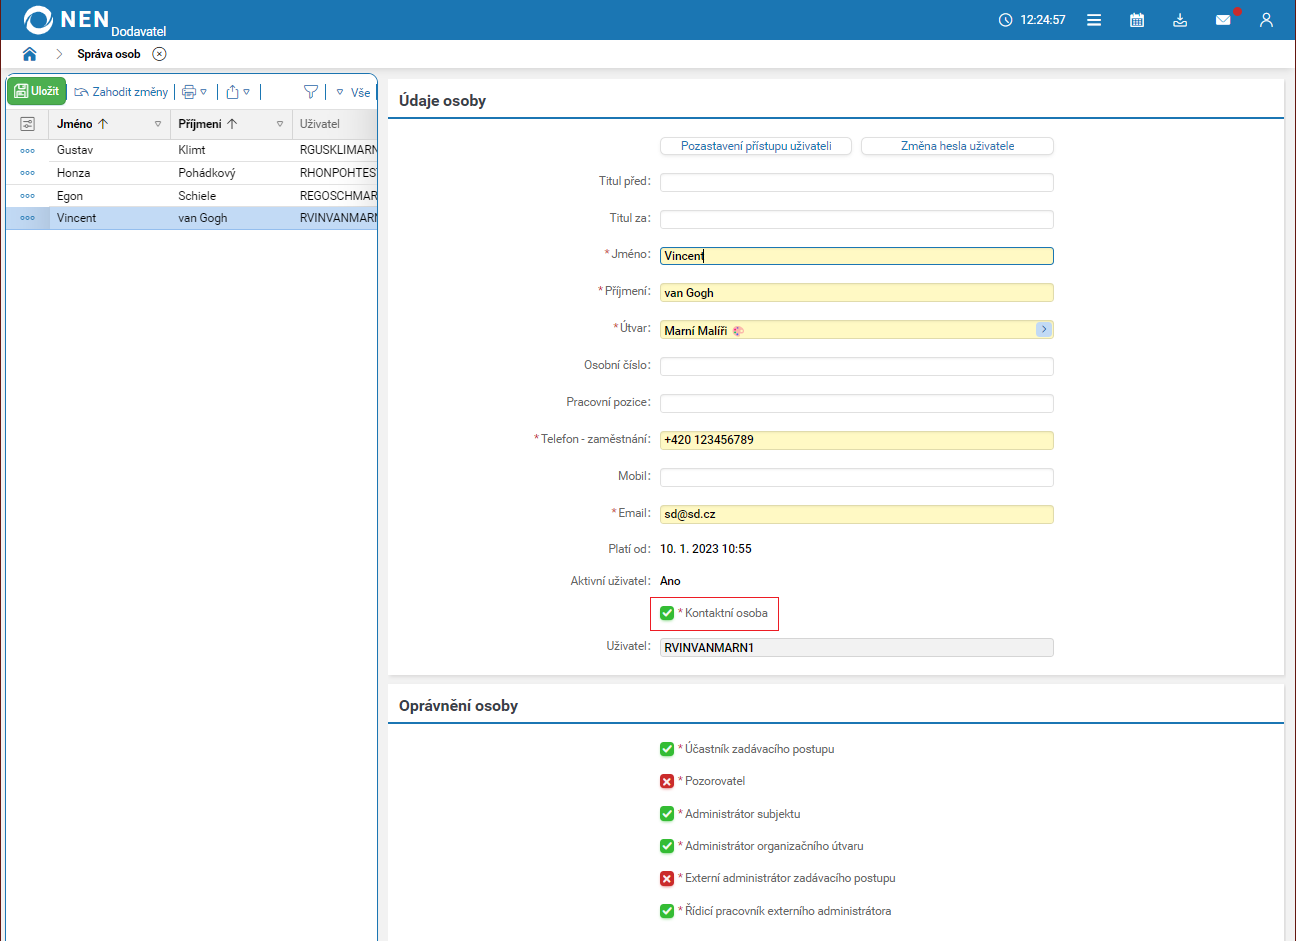The height and width of the screenshot is (941, 1296).
Task: Open column settings icon in table header
Action: click(27, 124)
